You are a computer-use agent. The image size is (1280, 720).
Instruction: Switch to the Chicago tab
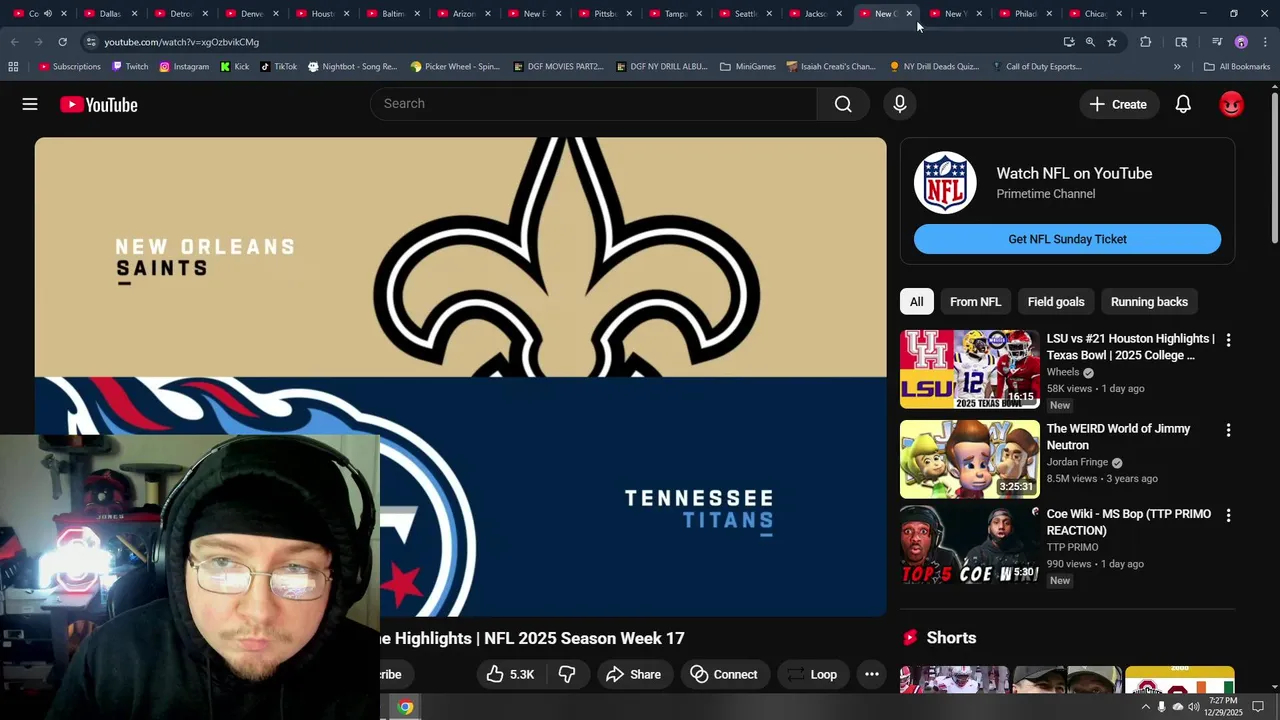1095,14
